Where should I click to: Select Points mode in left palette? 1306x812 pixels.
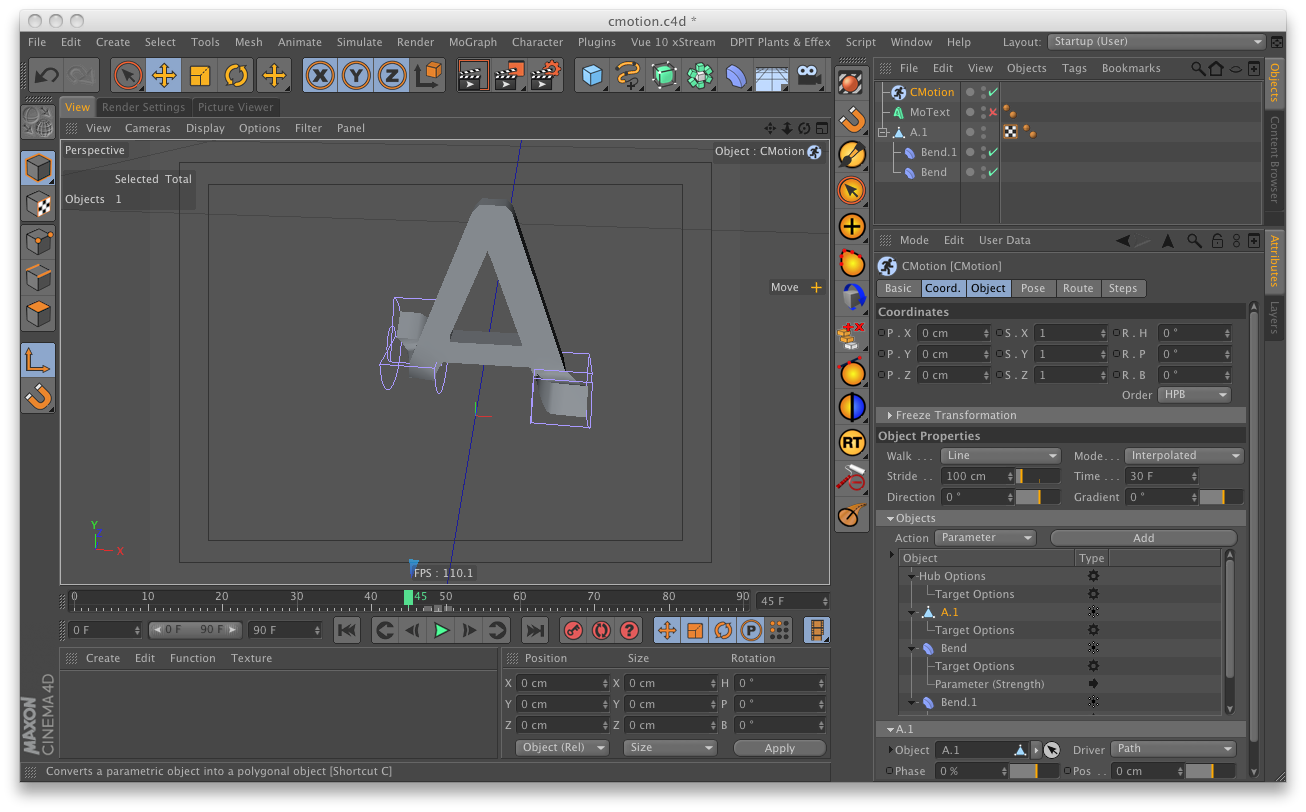[38, 242]
